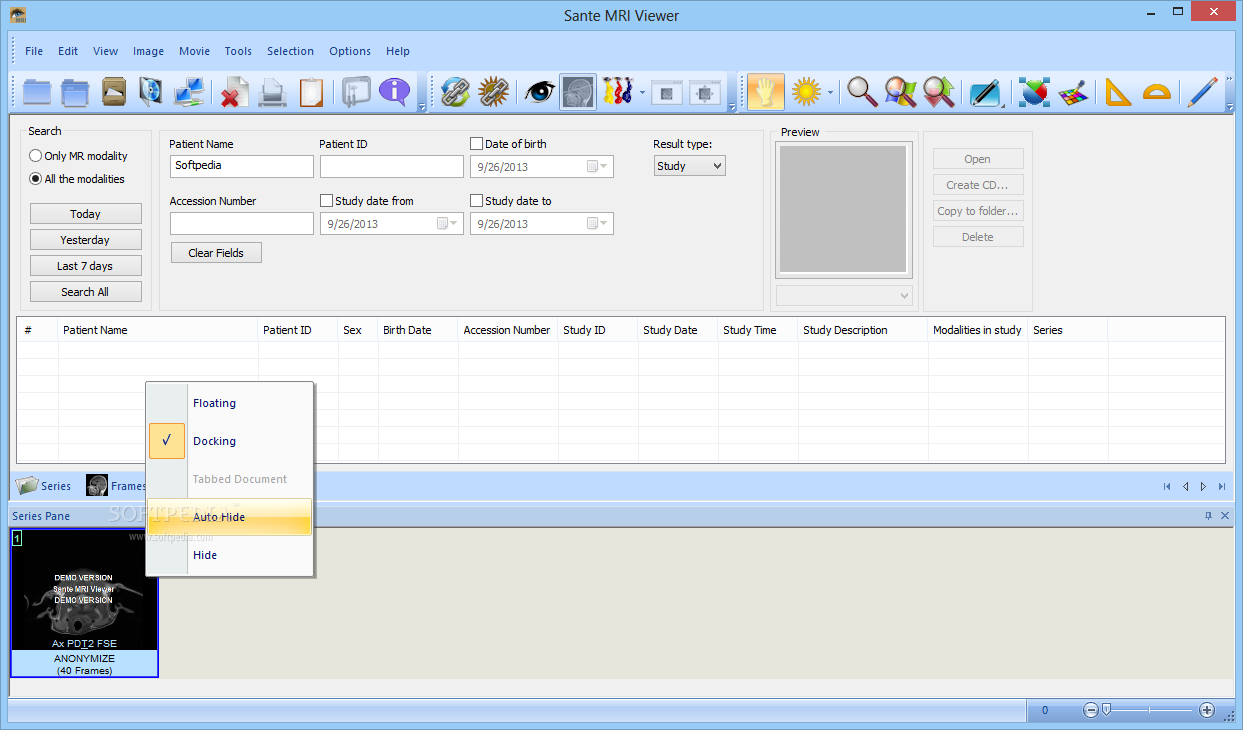Open the dropdown below the Preview box

845,295
